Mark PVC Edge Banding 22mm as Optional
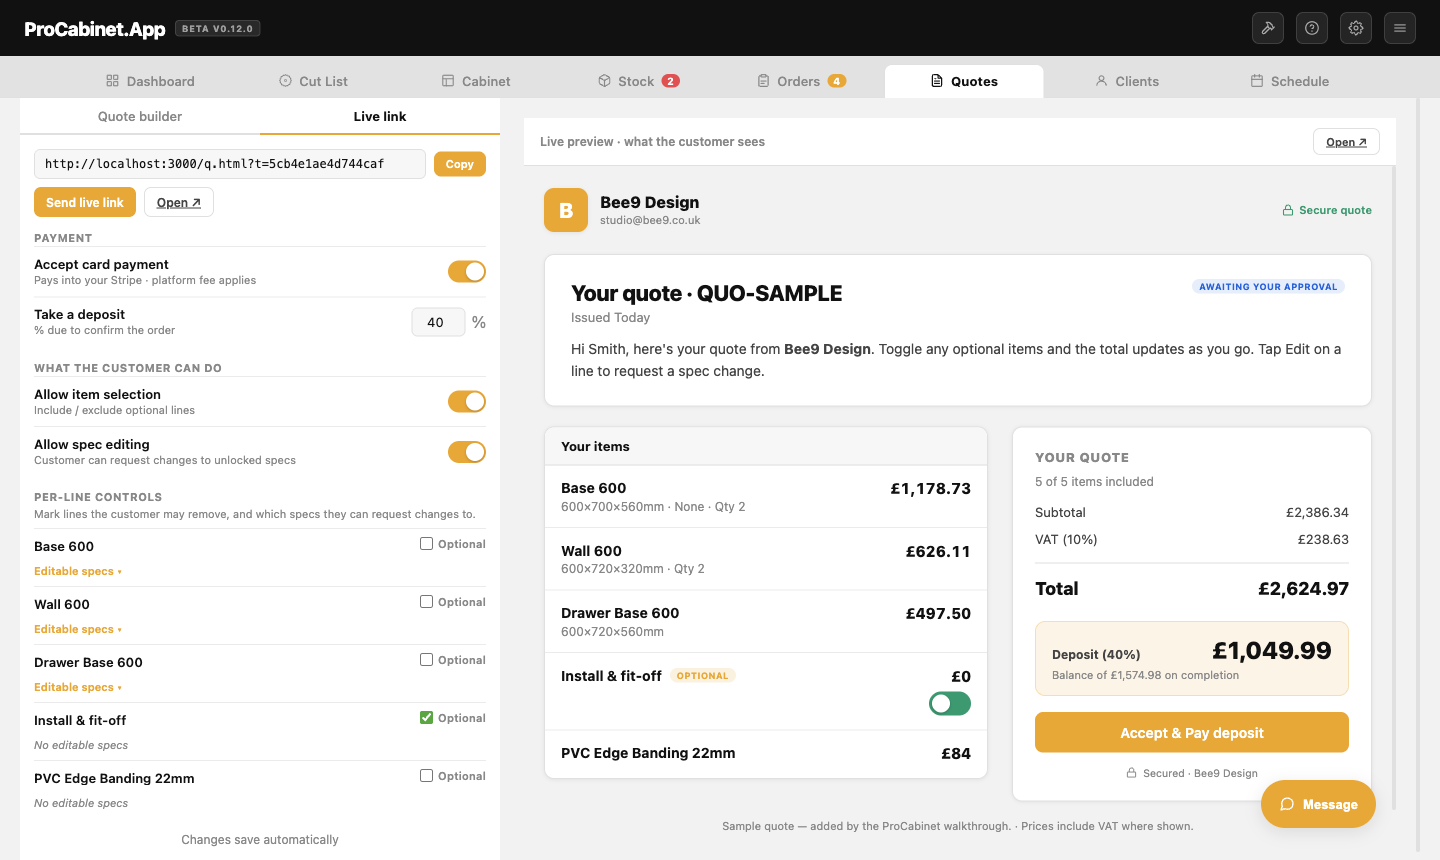 pyautogui.click(x=427, y=776)
